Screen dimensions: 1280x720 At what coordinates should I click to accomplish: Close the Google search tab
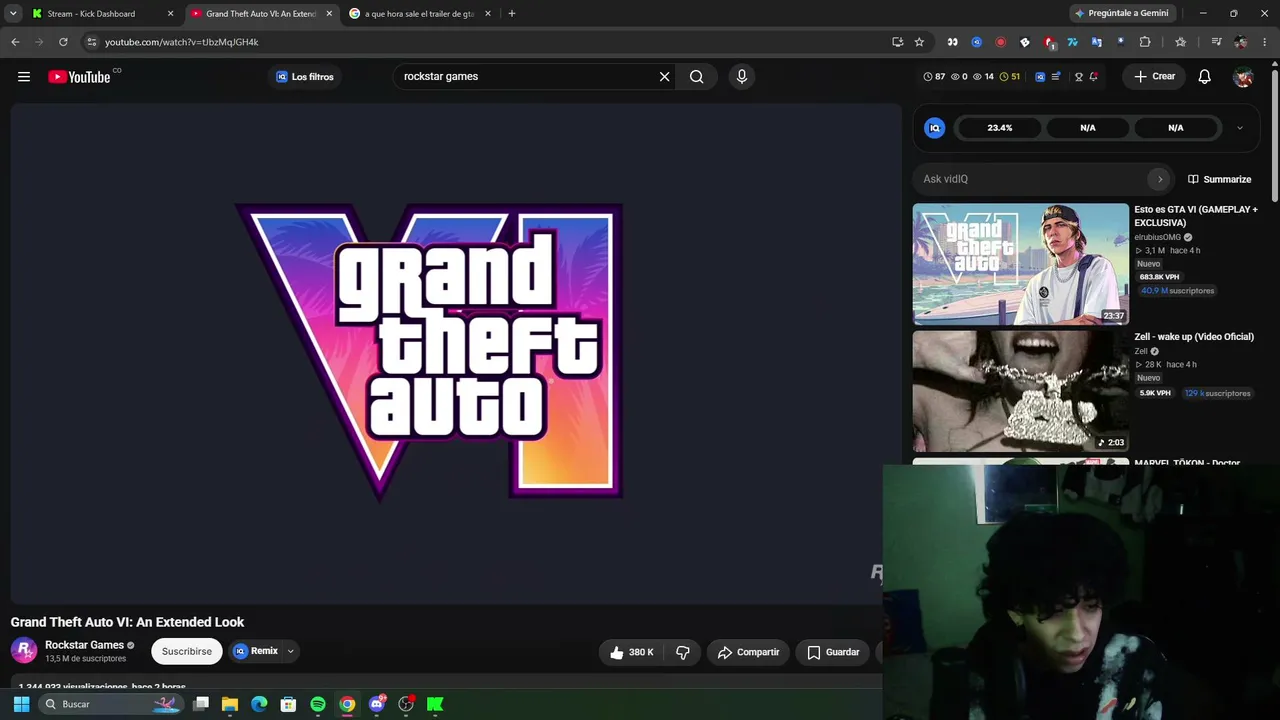pos(488,14)
